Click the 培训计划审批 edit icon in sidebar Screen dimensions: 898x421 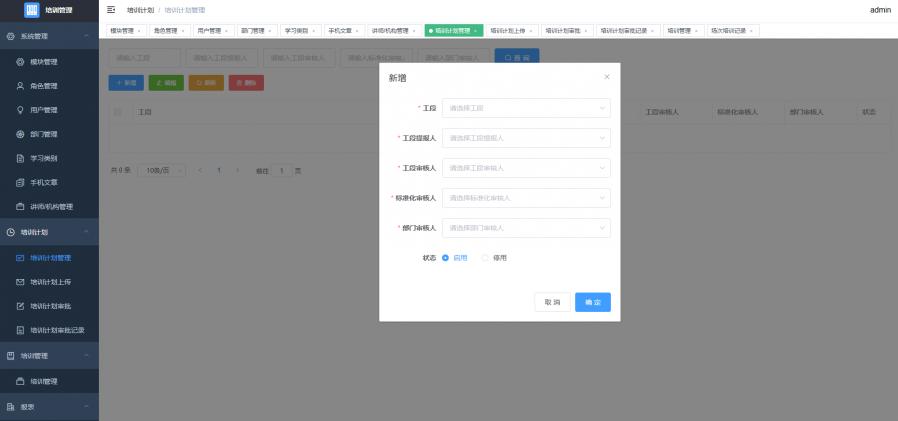tap(20, 306)
